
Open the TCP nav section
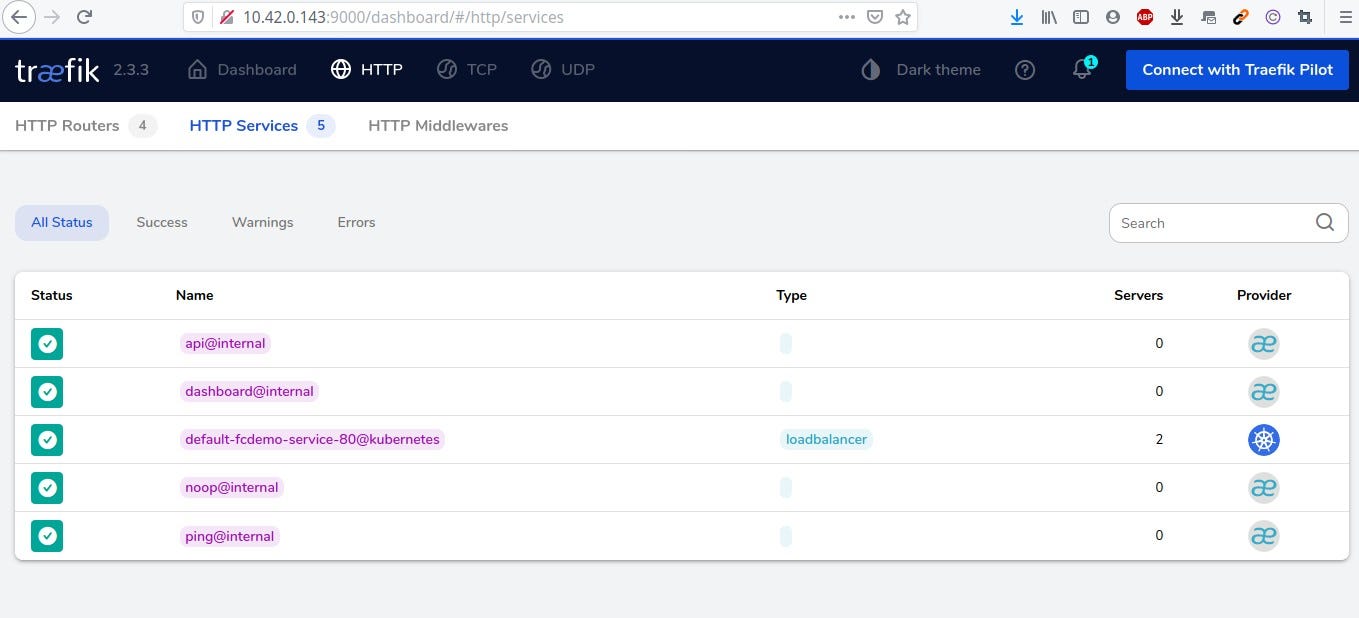(467, 70)
